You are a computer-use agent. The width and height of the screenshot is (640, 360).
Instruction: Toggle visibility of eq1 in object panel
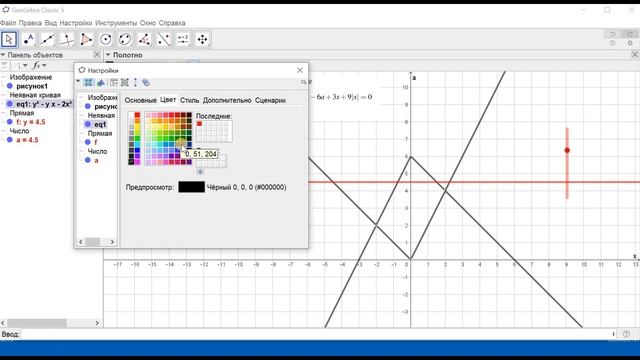point(10,104)
